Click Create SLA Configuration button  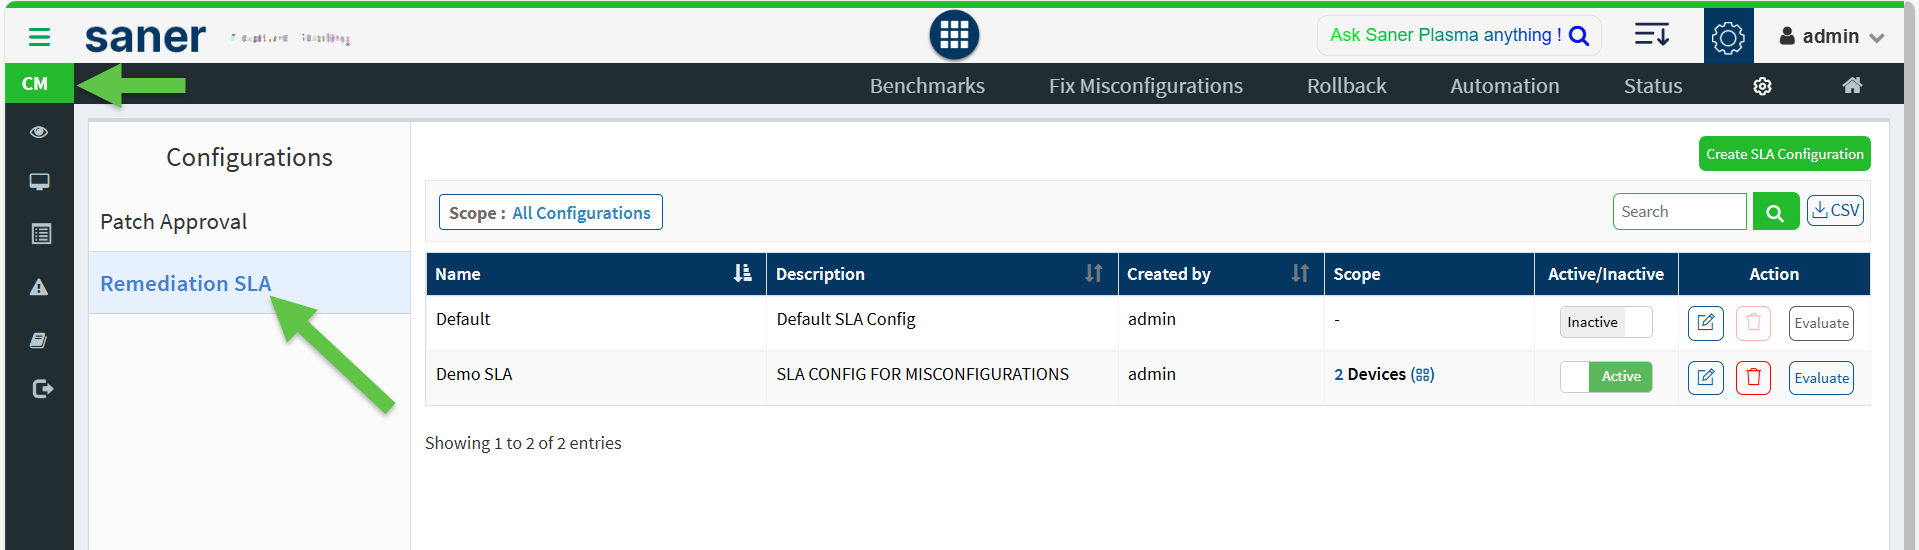(x=1784, y=154)
